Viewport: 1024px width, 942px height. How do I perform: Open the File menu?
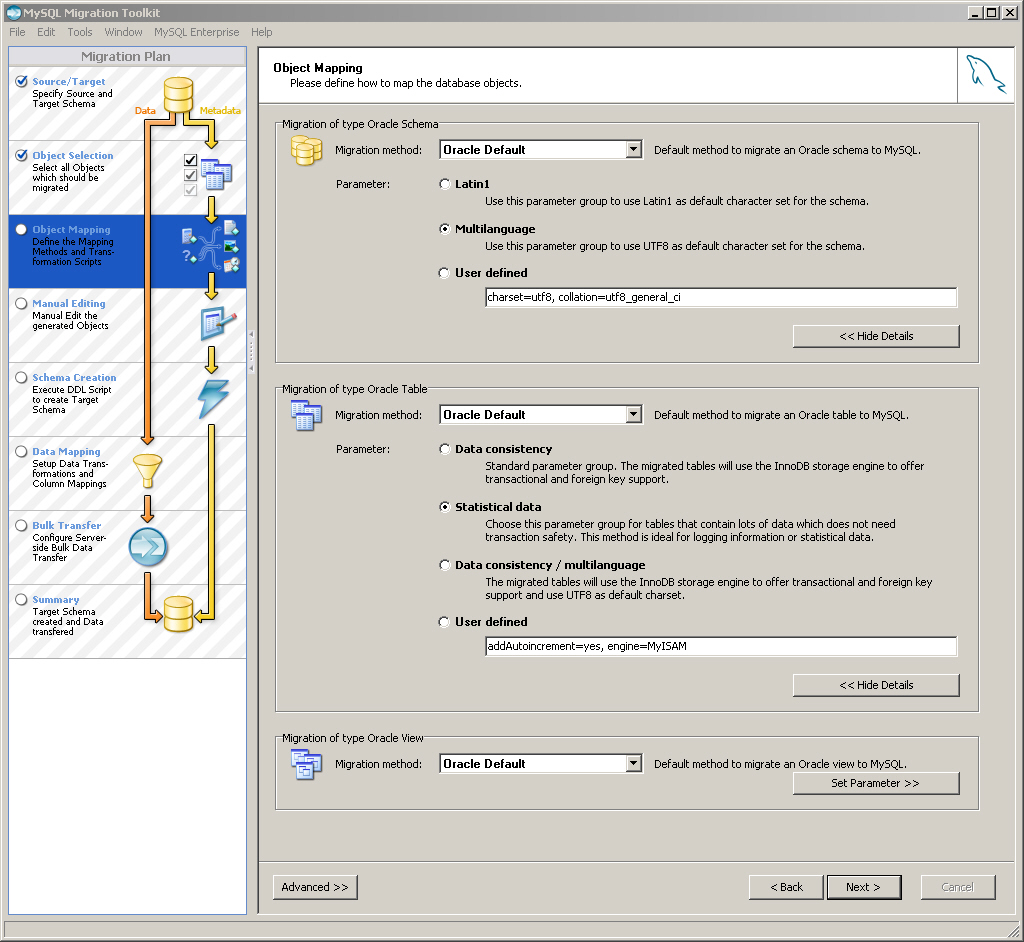18,32
